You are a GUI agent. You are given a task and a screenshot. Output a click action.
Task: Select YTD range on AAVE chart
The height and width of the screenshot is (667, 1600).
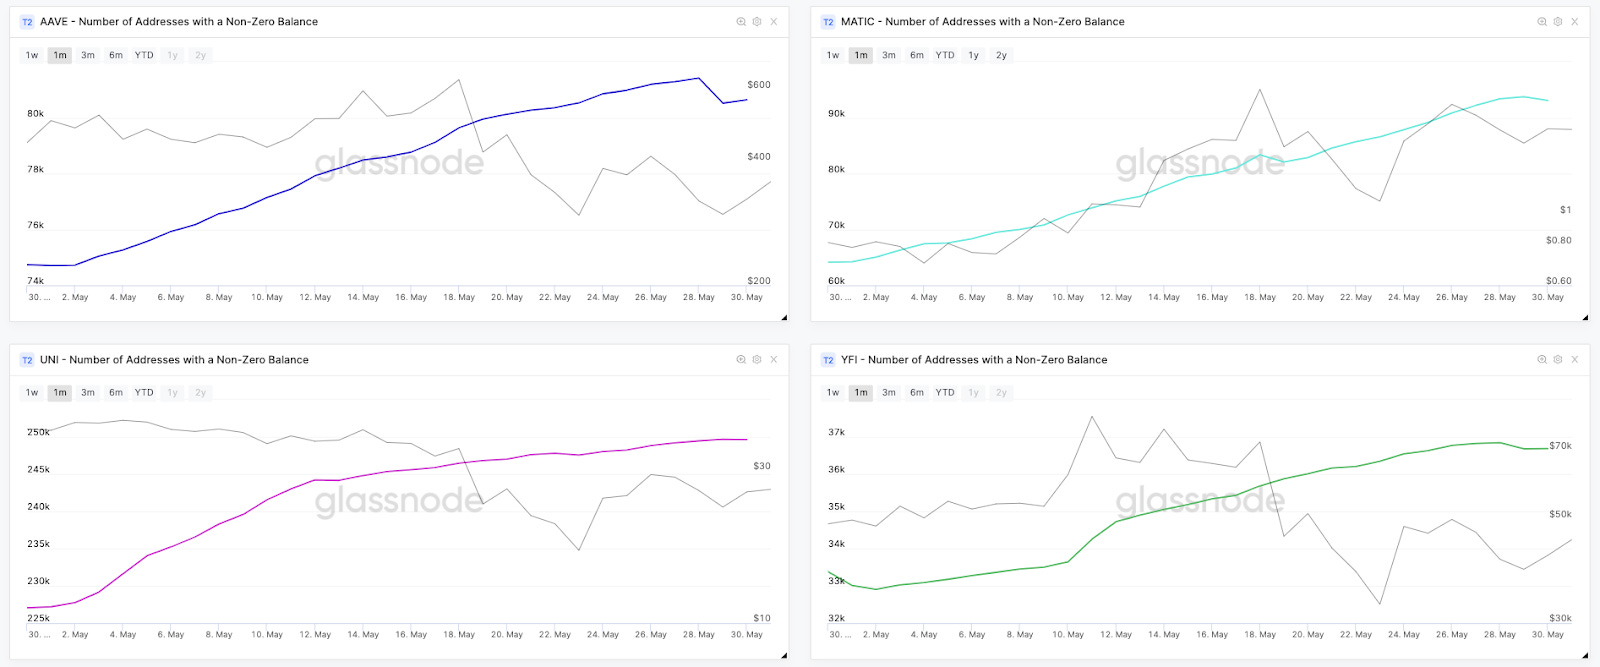click(x=144, y=56)
